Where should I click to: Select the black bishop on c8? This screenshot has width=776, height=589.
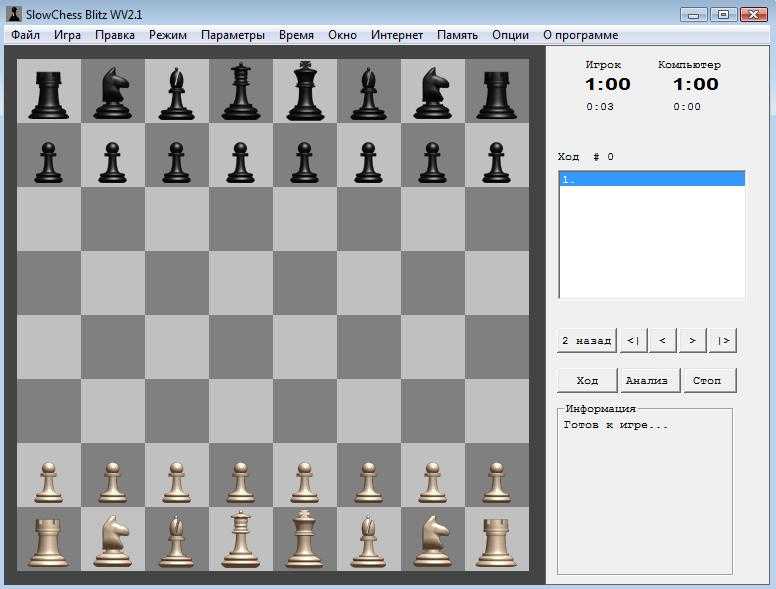click(x=176, y=94)
